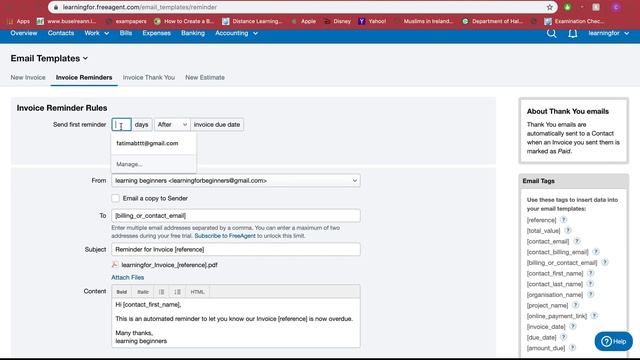The height and width of the screenshot is (360, 640).
Task: Open help for the [organisation_name] tag
Action: tap(590, 294)
